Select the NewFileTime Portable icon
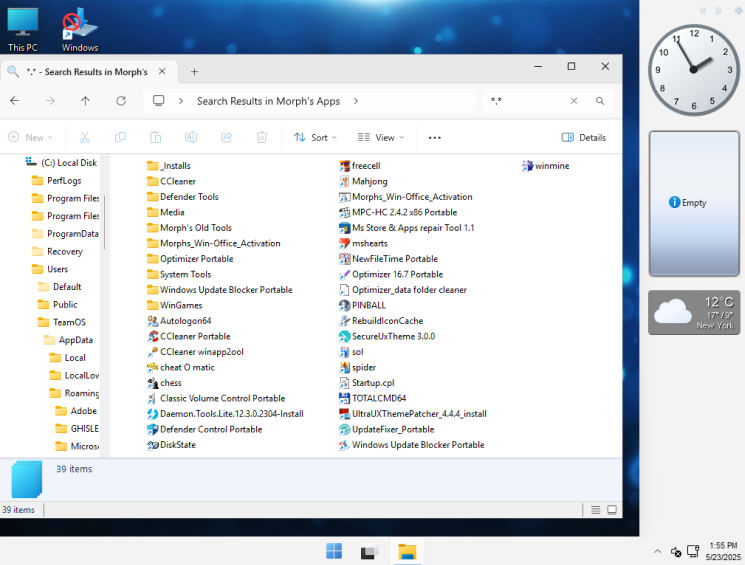The width and height of the screenshot is (745, 565). (x=344, y=259)
